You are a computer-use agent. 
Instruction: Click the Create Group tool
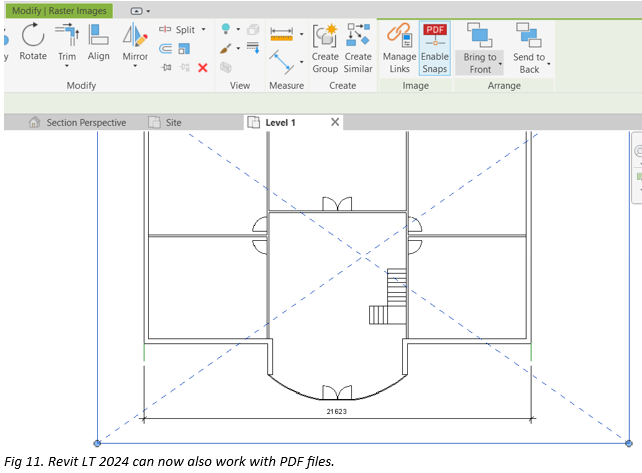coord(325,49)
